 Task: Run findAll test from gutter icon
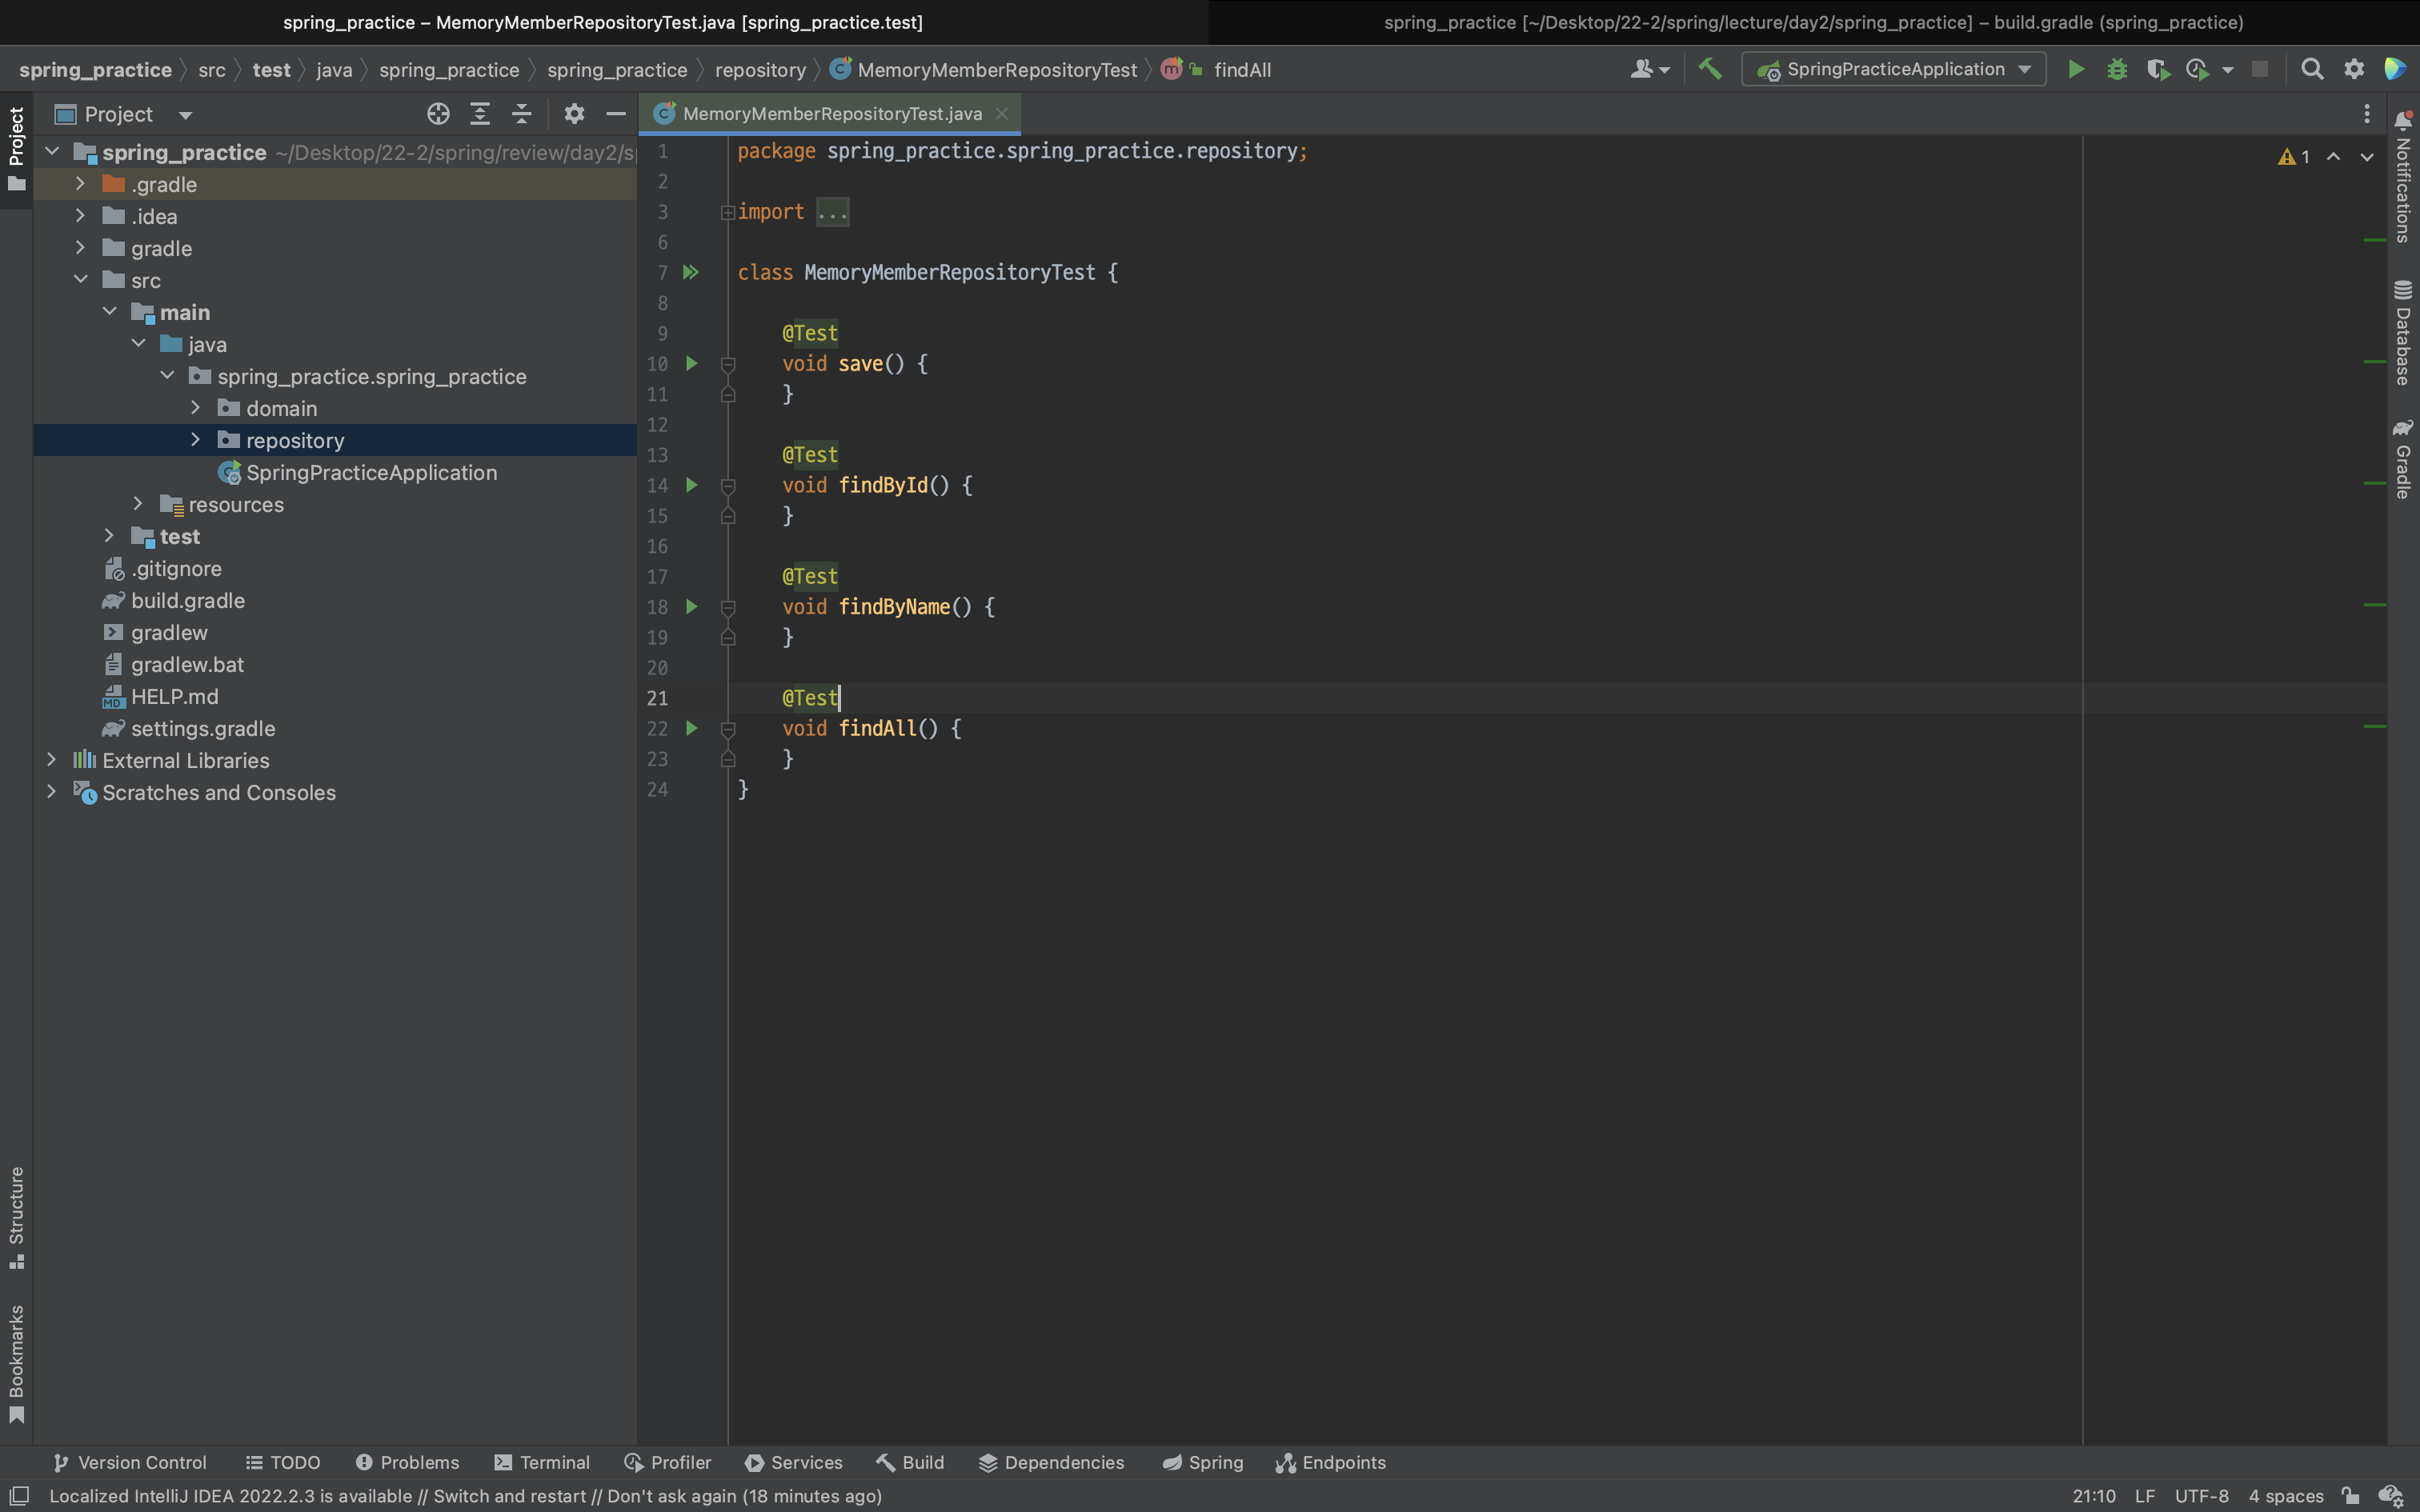(691, 728)
